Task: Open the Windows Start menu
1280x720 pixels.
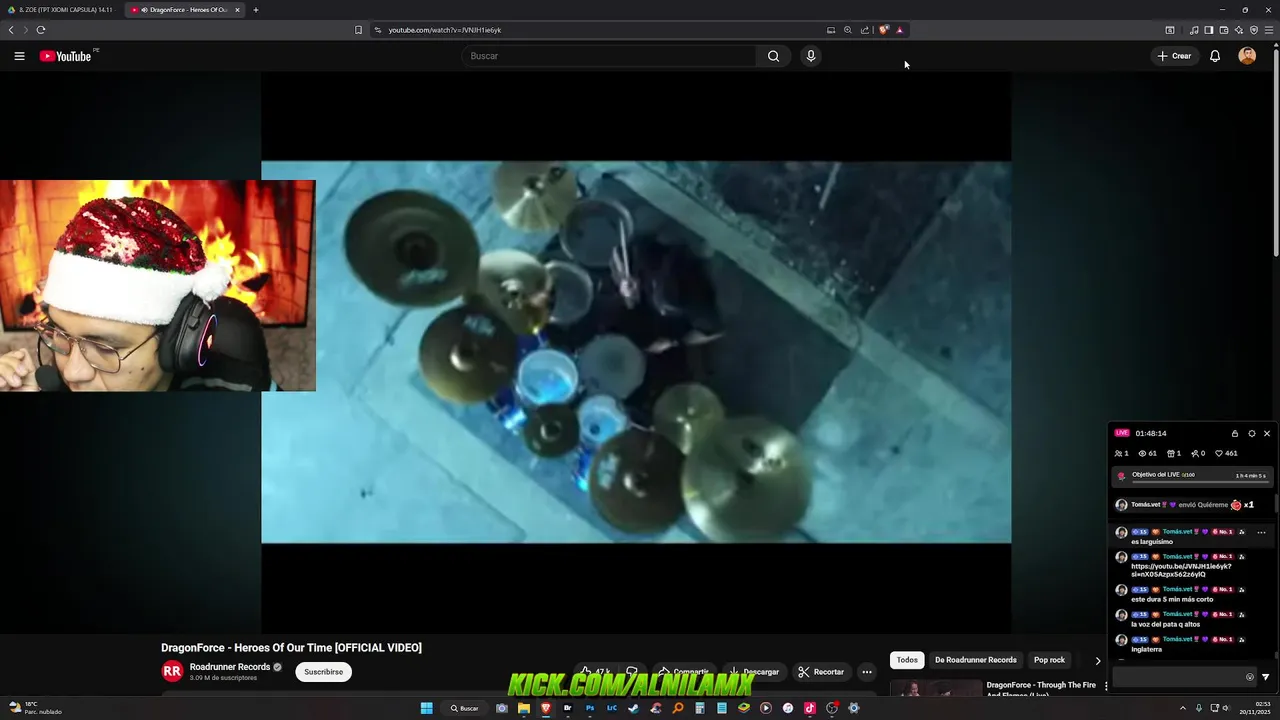Action: pyautogui.click(x=427, y=708)
